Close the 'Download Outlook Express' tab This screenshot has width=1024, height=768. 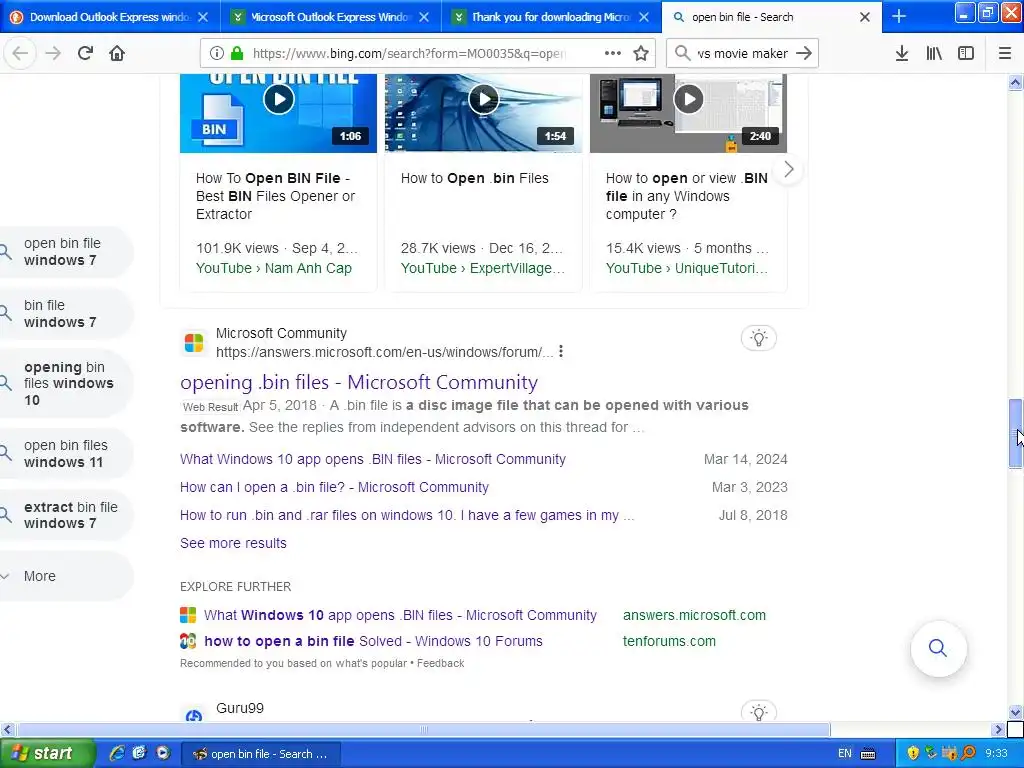203,17
